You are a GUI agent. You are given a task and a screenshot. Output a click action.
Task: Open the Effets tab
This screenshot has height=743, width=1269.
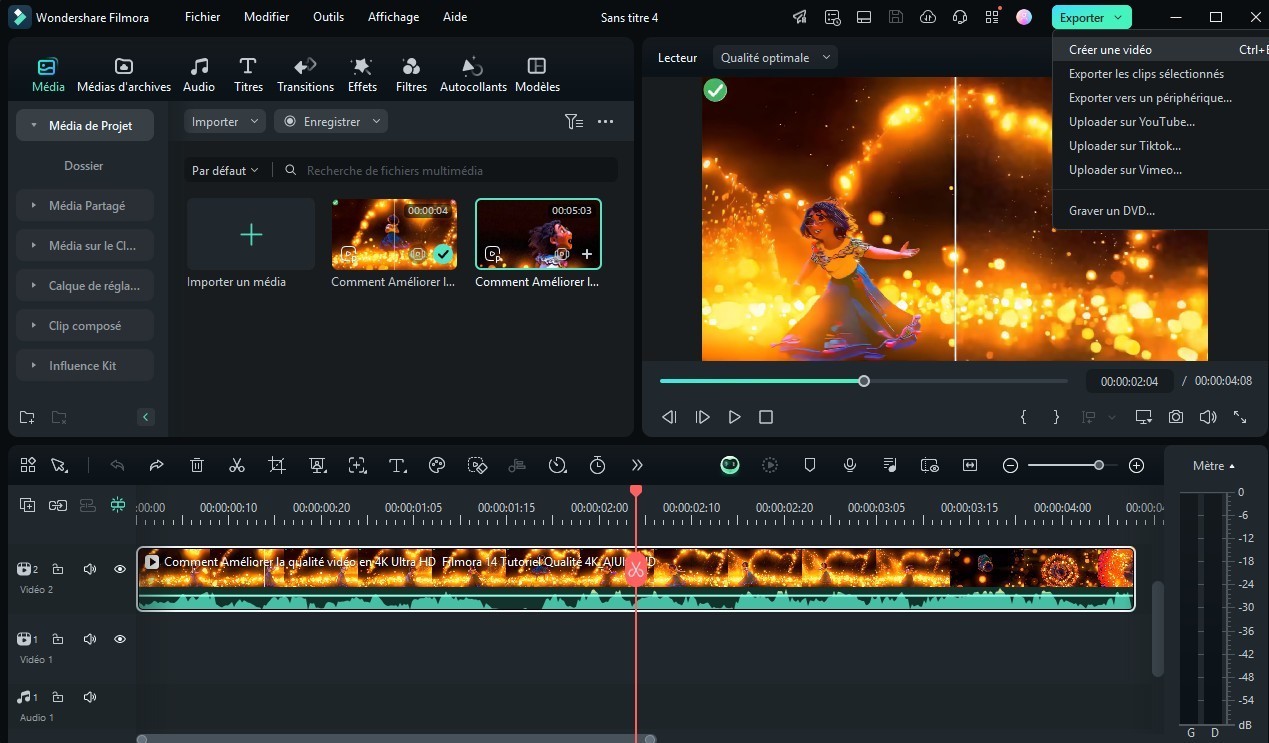pos(362,75)
